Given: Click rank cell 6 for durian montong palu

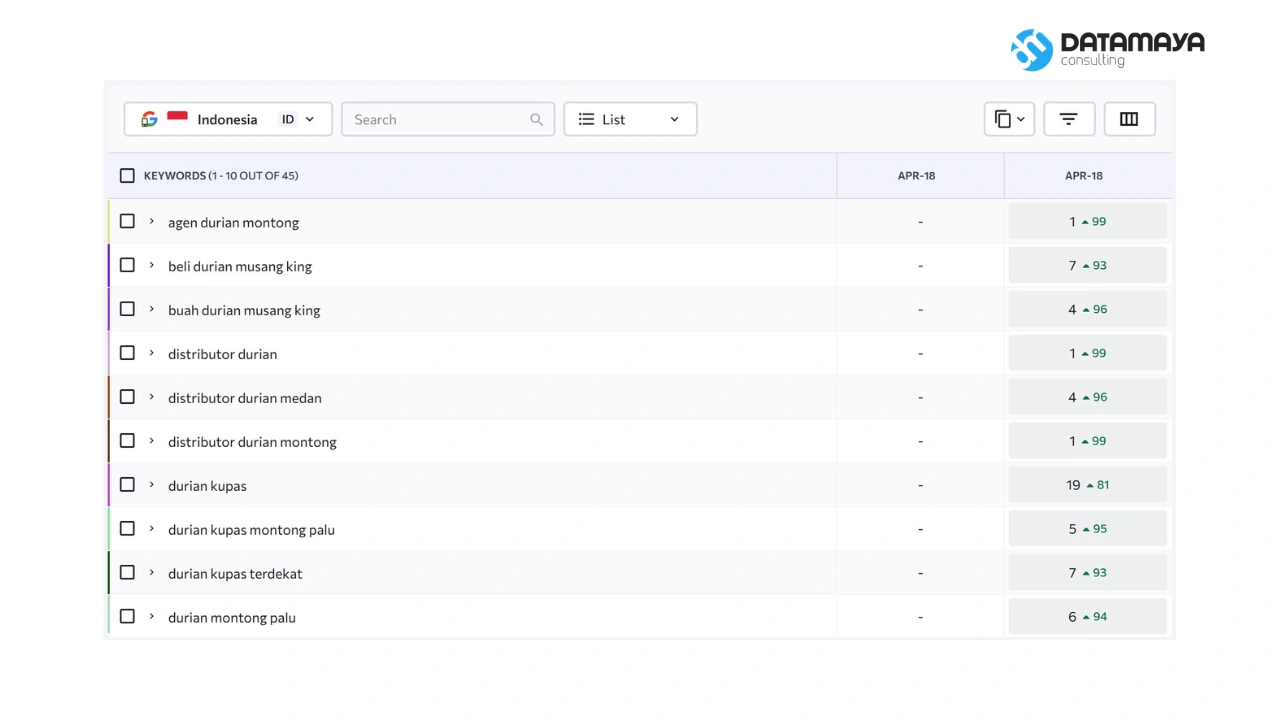Looking at the screenshot, I should [1088, 617].
